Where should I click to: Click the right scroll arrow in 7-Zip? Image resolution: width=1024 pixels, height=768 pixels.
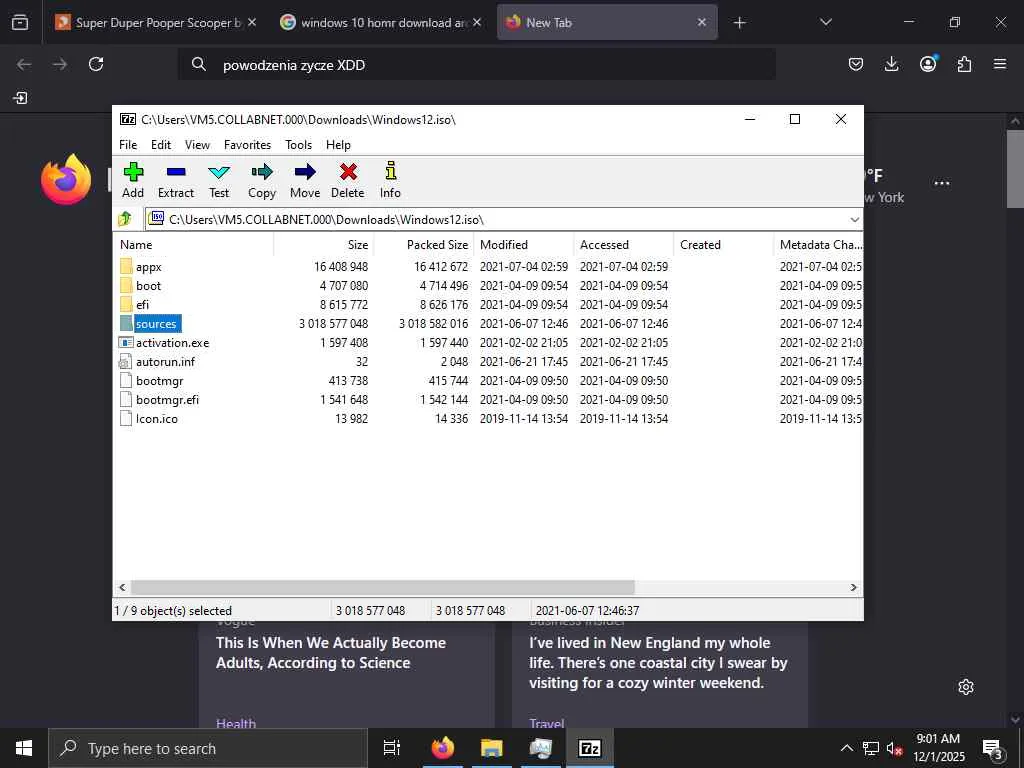(853, 587)
